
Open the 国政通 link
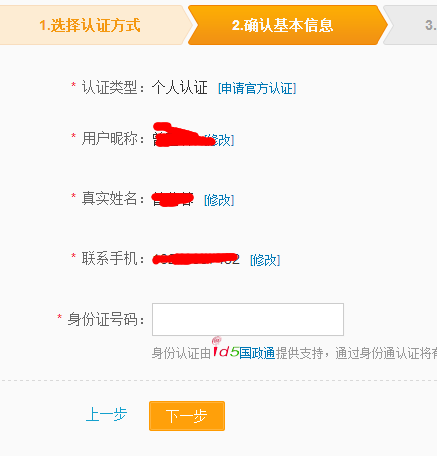tap(257, 353)
